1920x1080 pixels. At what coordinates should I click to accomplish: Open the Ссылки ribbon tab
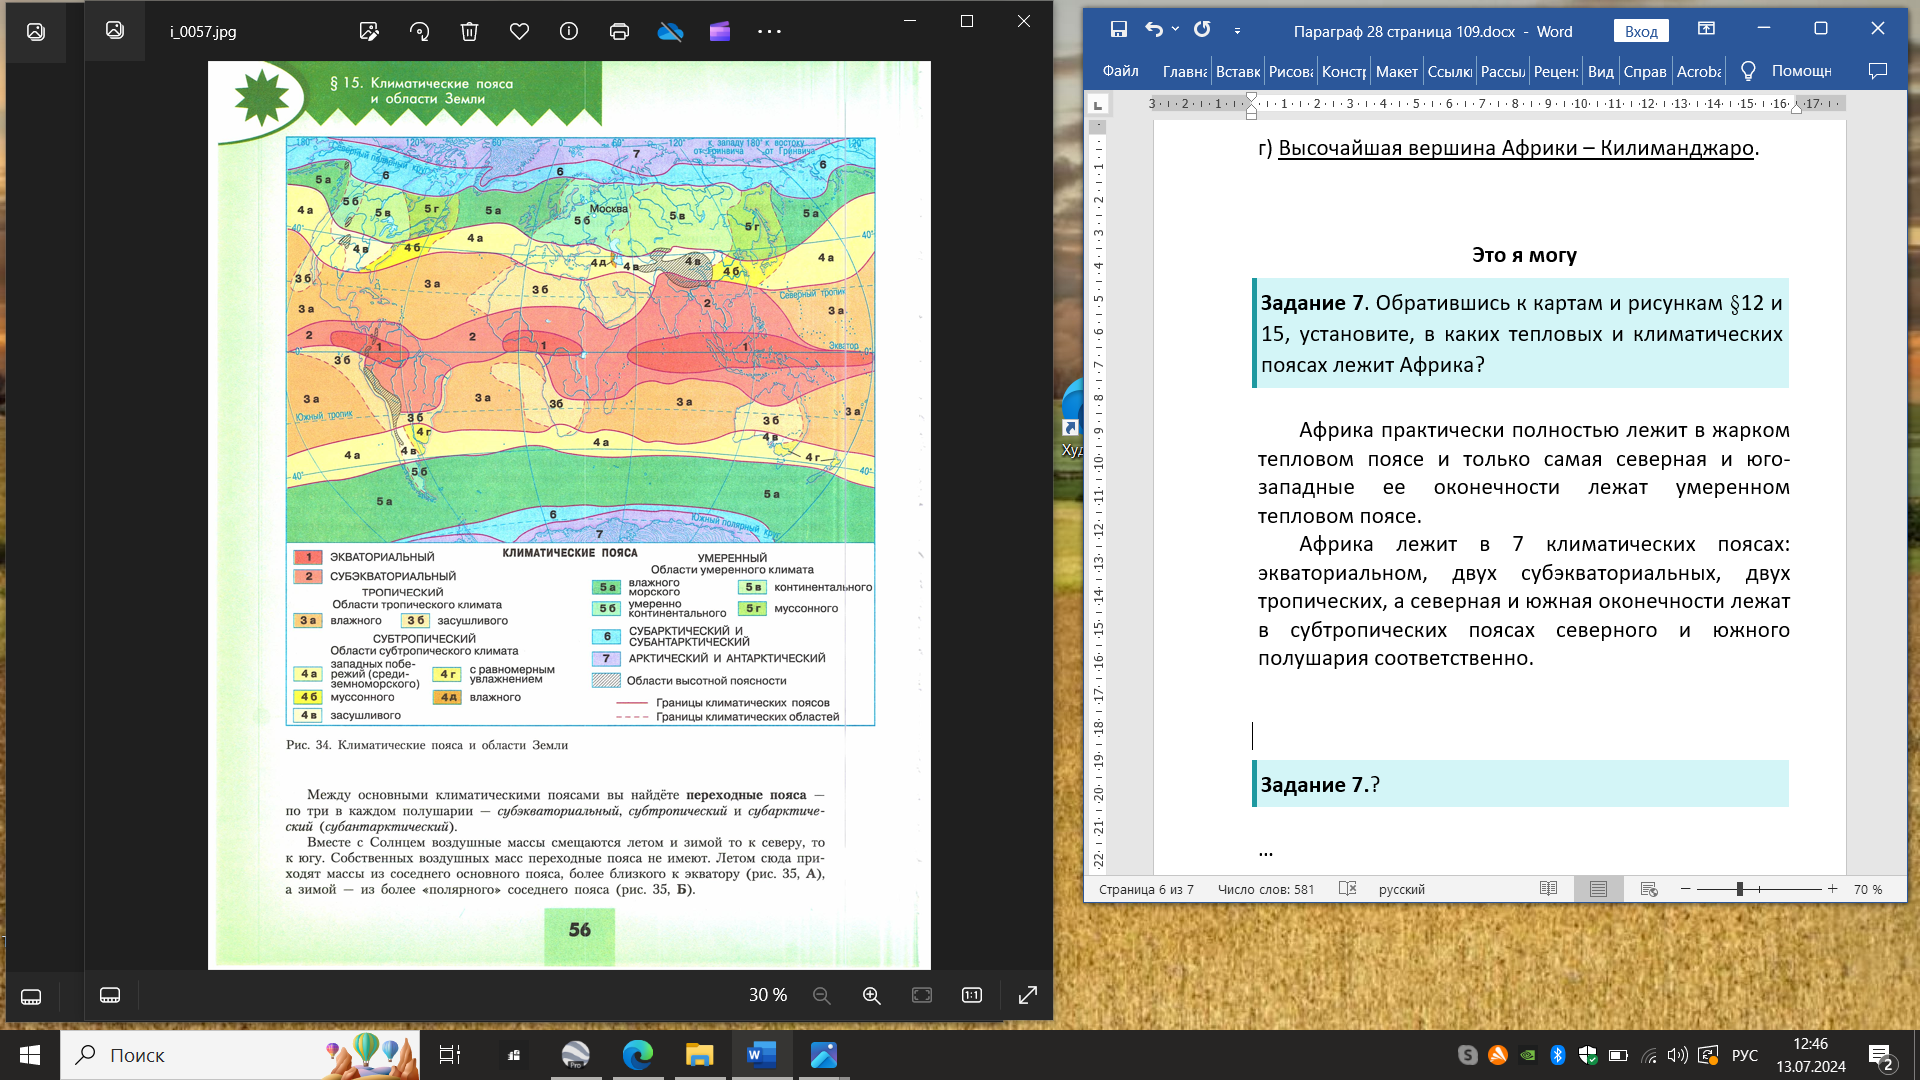tap(1449, 71)
